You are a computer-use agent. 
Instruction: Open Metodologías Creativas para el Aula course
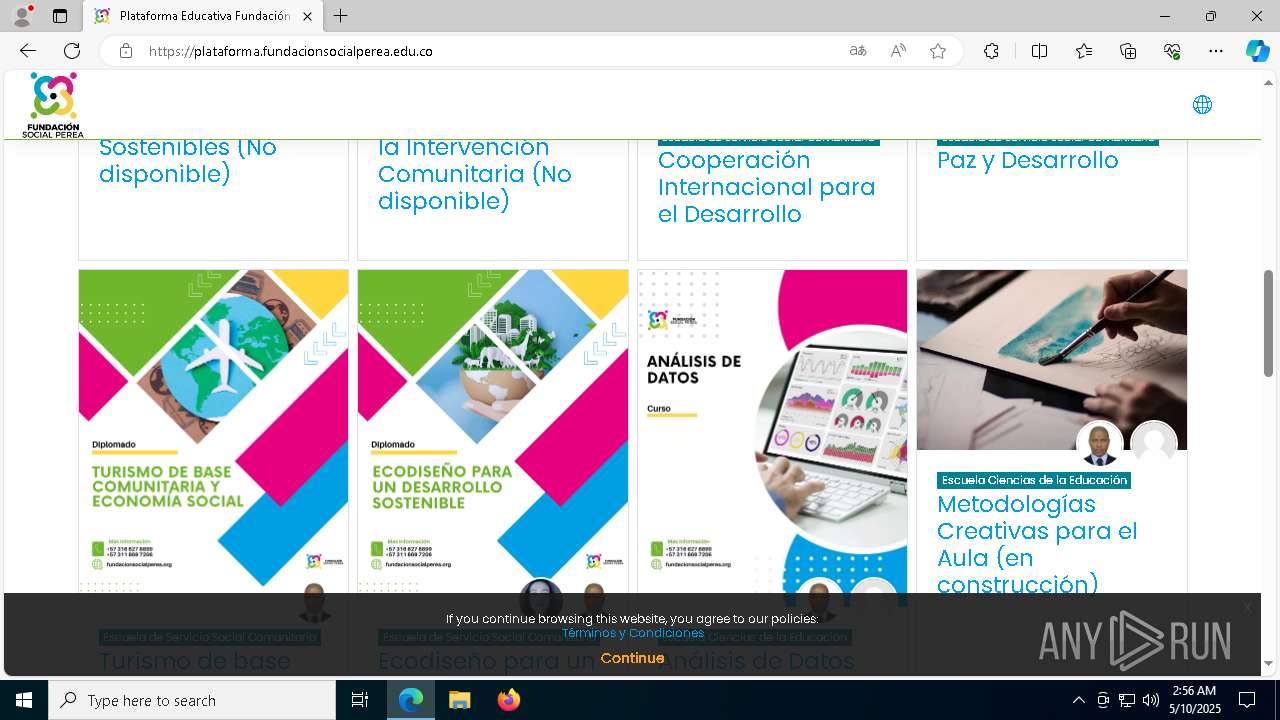click(1038, 544)
